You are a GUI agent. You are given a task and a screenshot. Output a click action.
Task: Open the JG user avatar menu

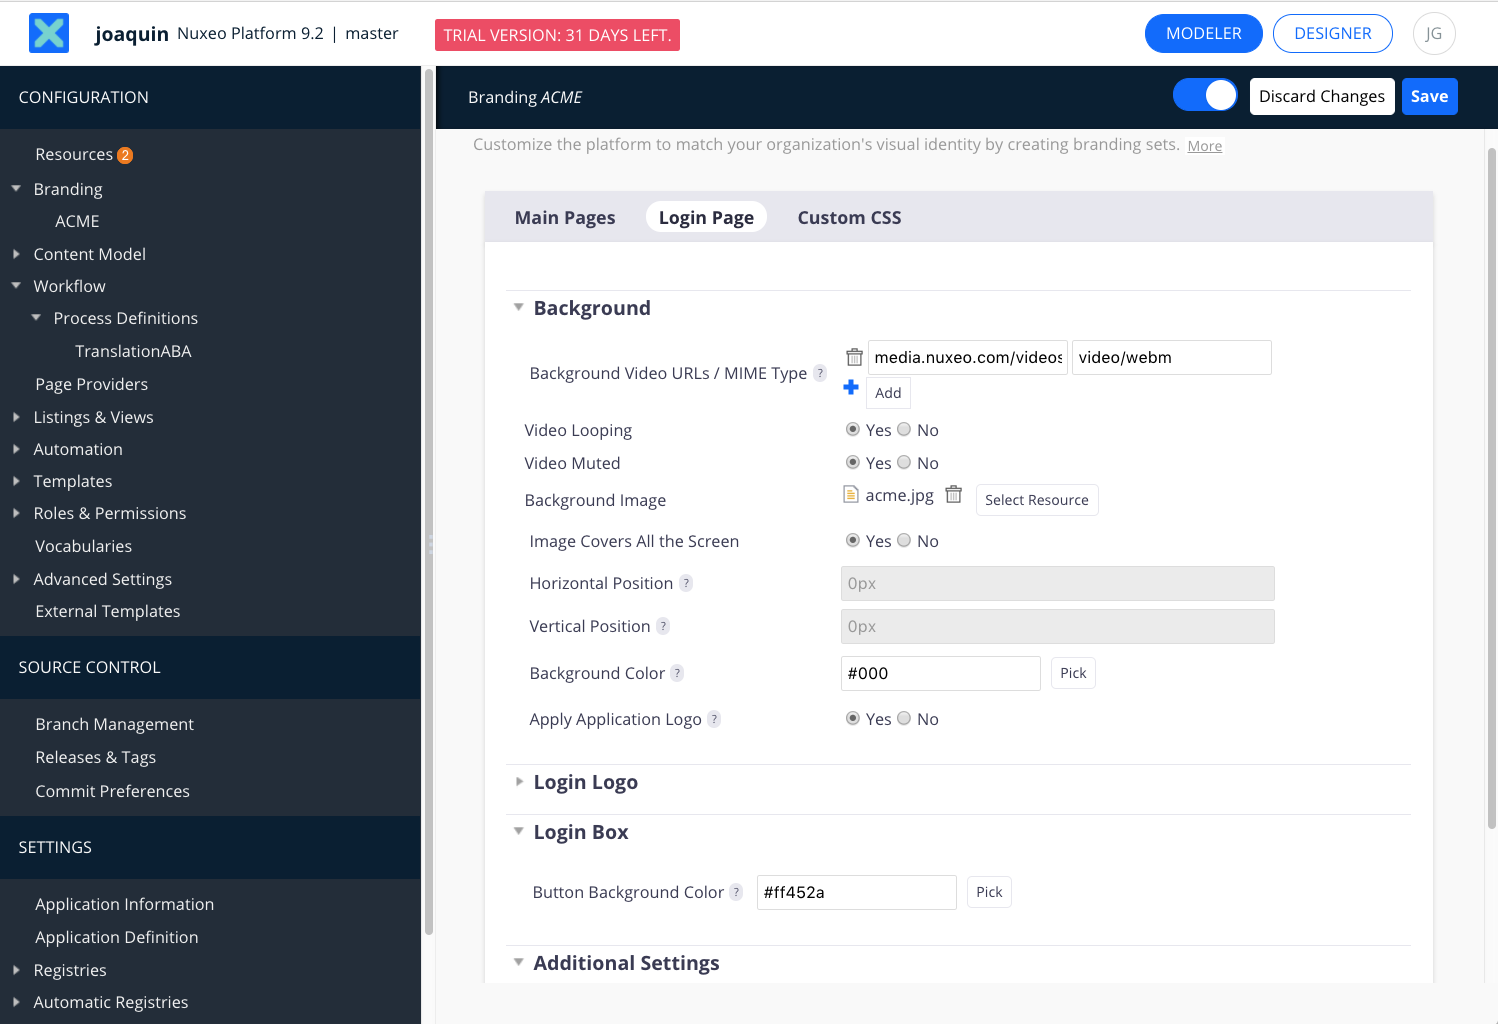click(x=1434, y=33)
